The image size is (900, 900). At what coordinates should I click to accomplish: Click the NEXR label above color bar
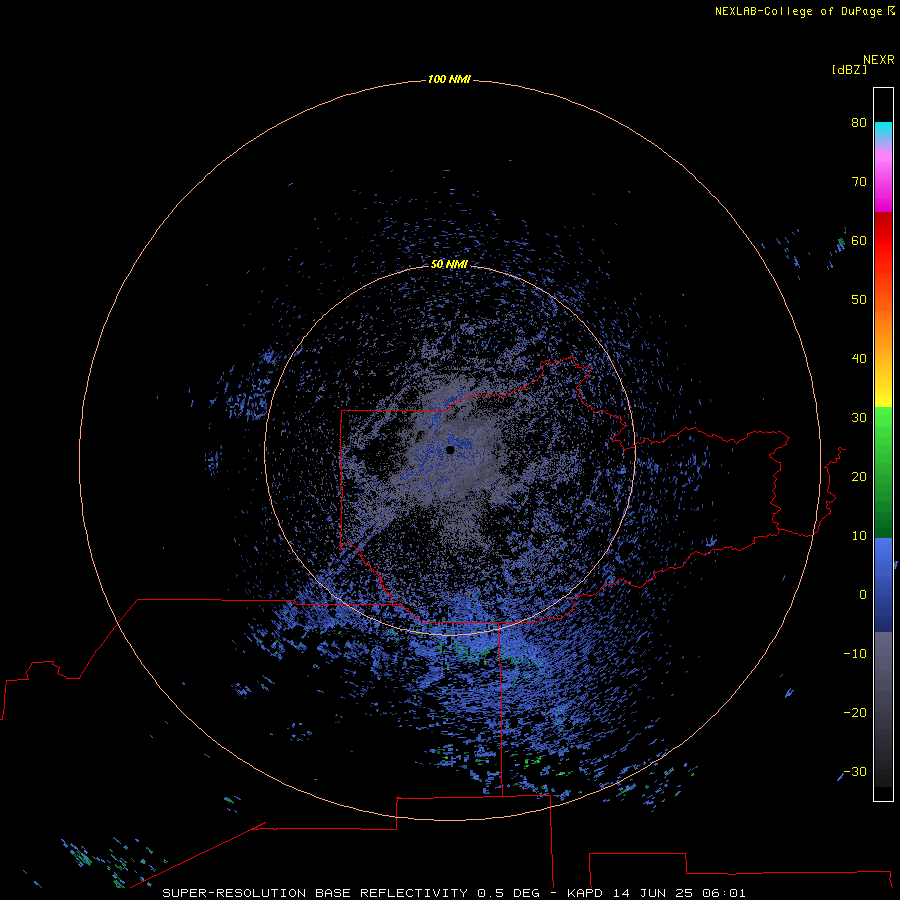pyautogui.click(x=879, y=60)
